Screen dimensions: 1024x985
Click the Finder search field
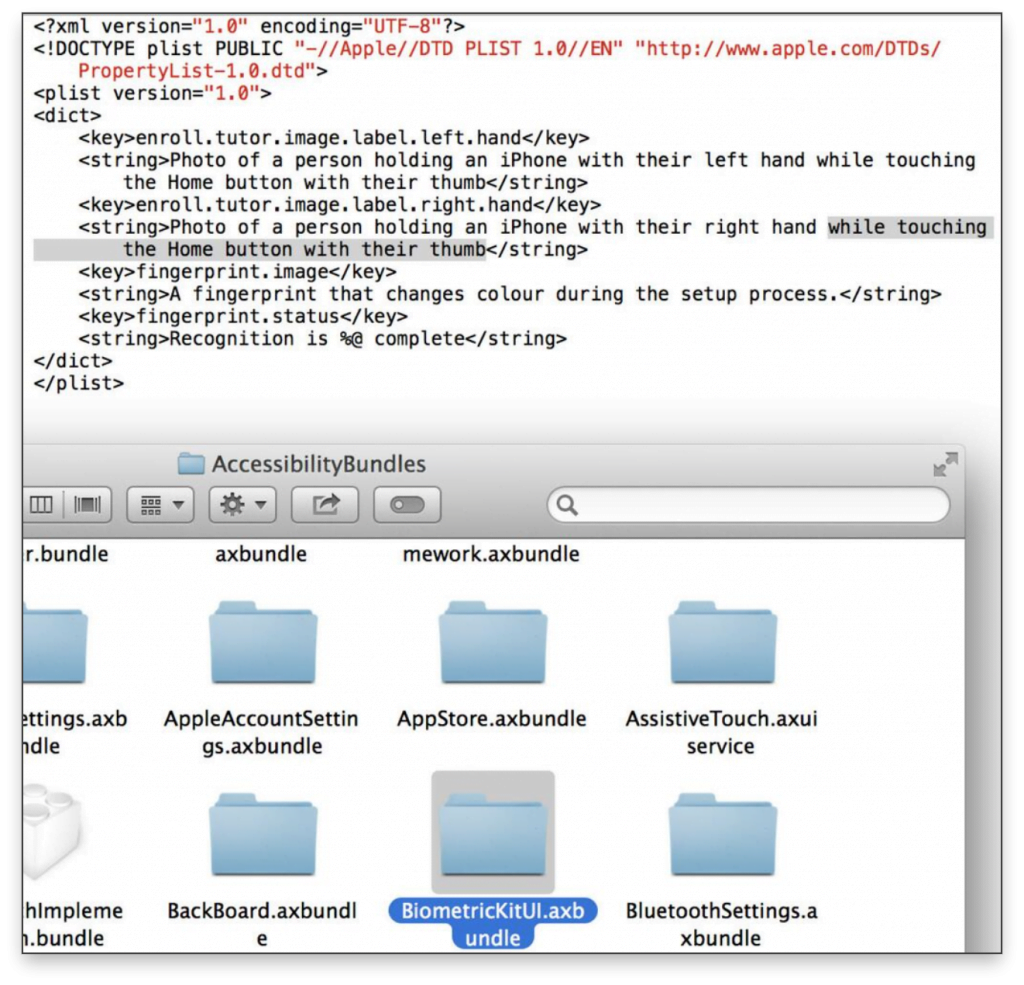tap(748, 505)
